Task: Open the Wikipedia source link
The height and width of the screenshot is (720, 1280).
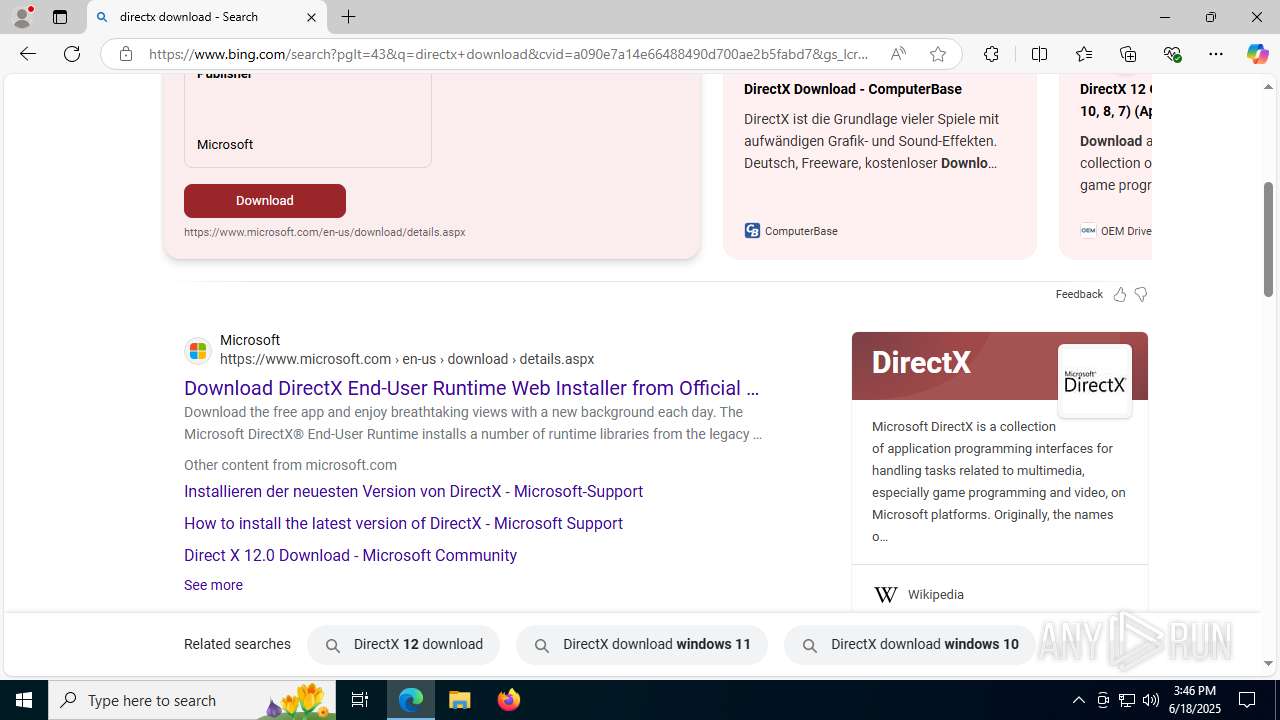Action: tap(935, 595)
